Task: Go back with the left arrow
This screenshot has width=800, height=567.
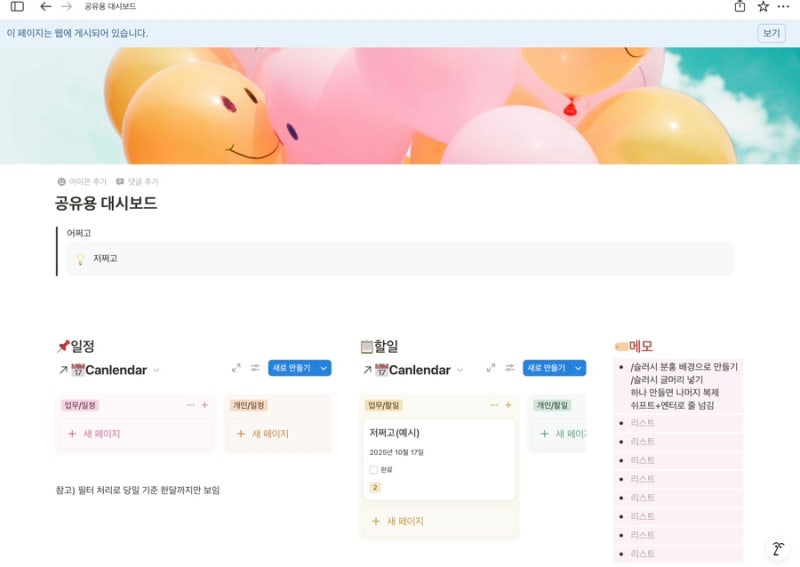Action: (x=45, y=7)
